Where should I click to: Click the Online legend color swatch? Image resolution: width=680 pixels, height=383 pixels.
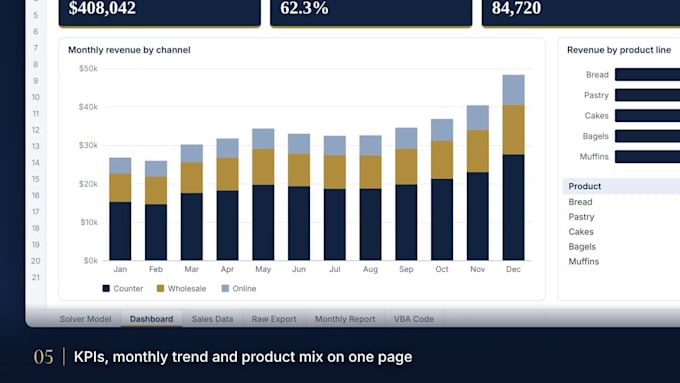pyautogui.click(x=225, y=288)
